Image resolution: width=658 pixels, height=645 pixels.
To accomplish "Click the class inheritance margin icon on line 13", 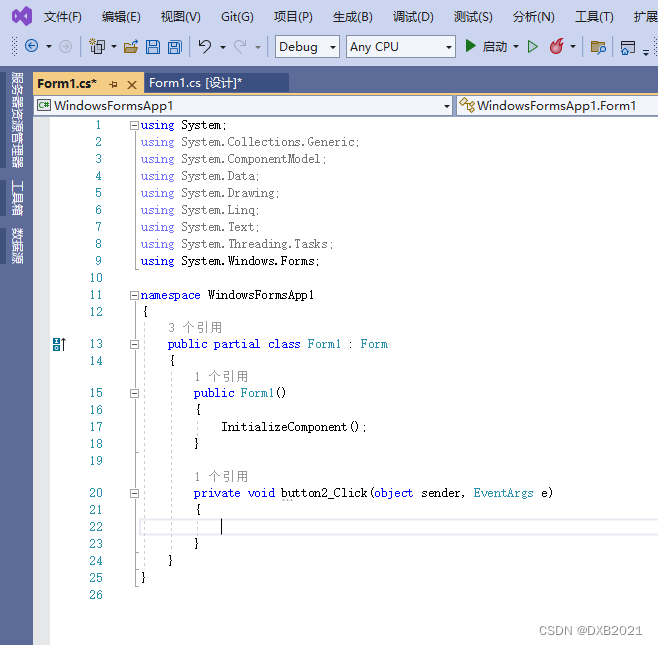I will [59, 344].
